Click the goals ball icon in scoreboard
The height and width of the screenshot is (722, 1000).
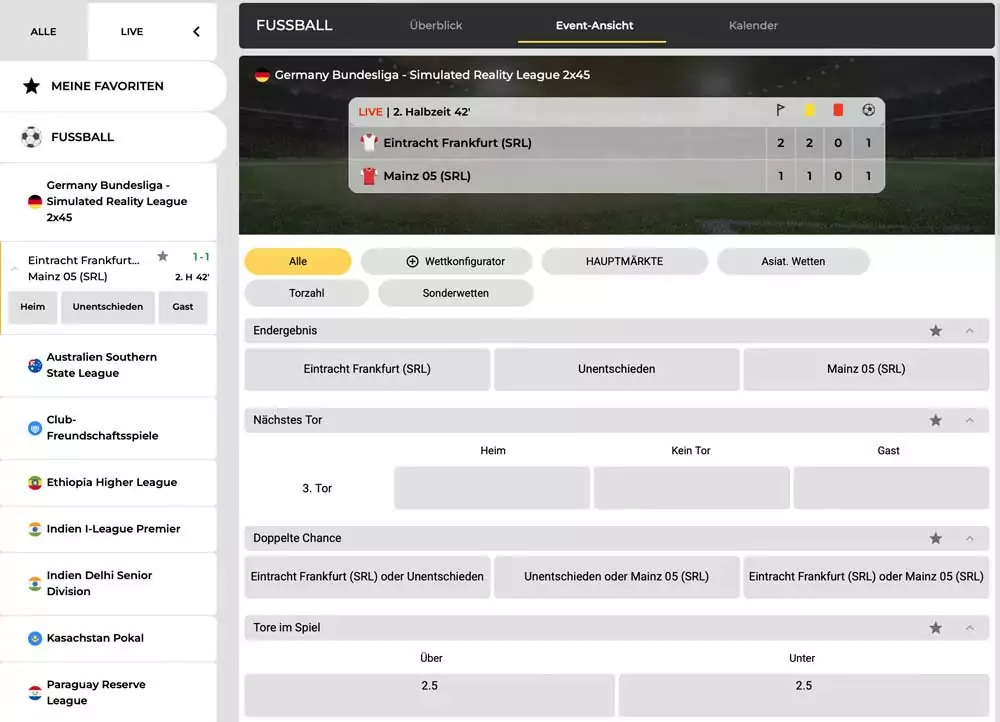point(868,110)
